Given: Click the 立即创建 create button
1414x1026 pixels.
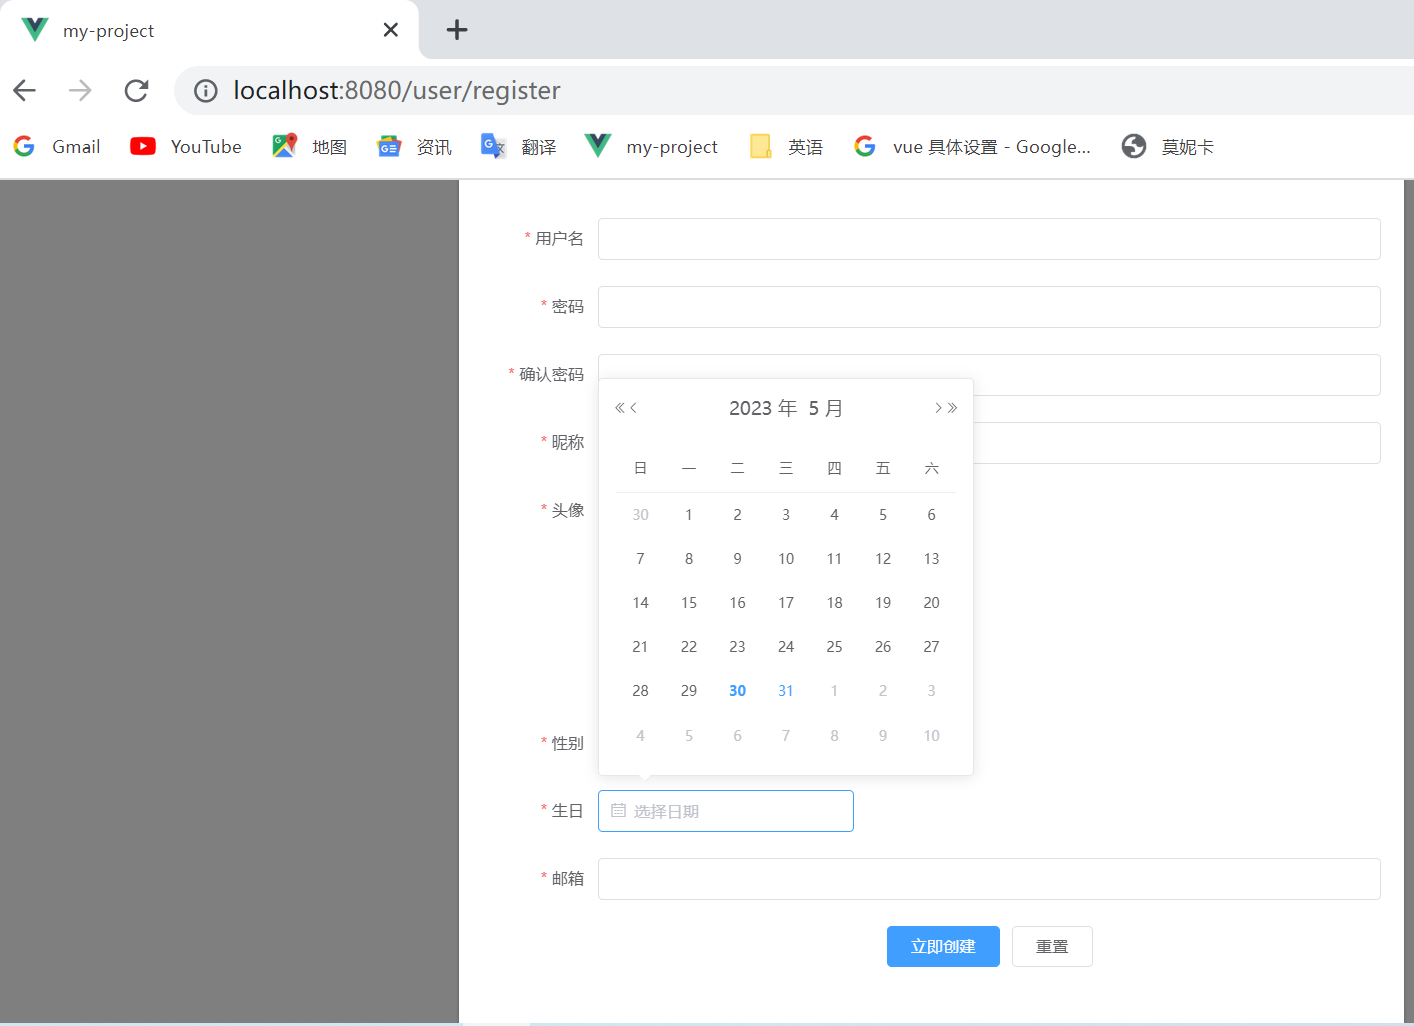Looking at the screenshot, I should (943, 946).
